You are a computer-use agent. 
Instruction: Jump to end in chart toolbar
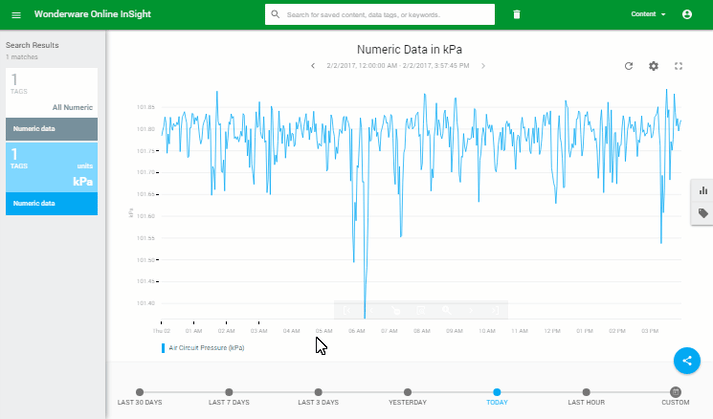click(x=495, y=310)
